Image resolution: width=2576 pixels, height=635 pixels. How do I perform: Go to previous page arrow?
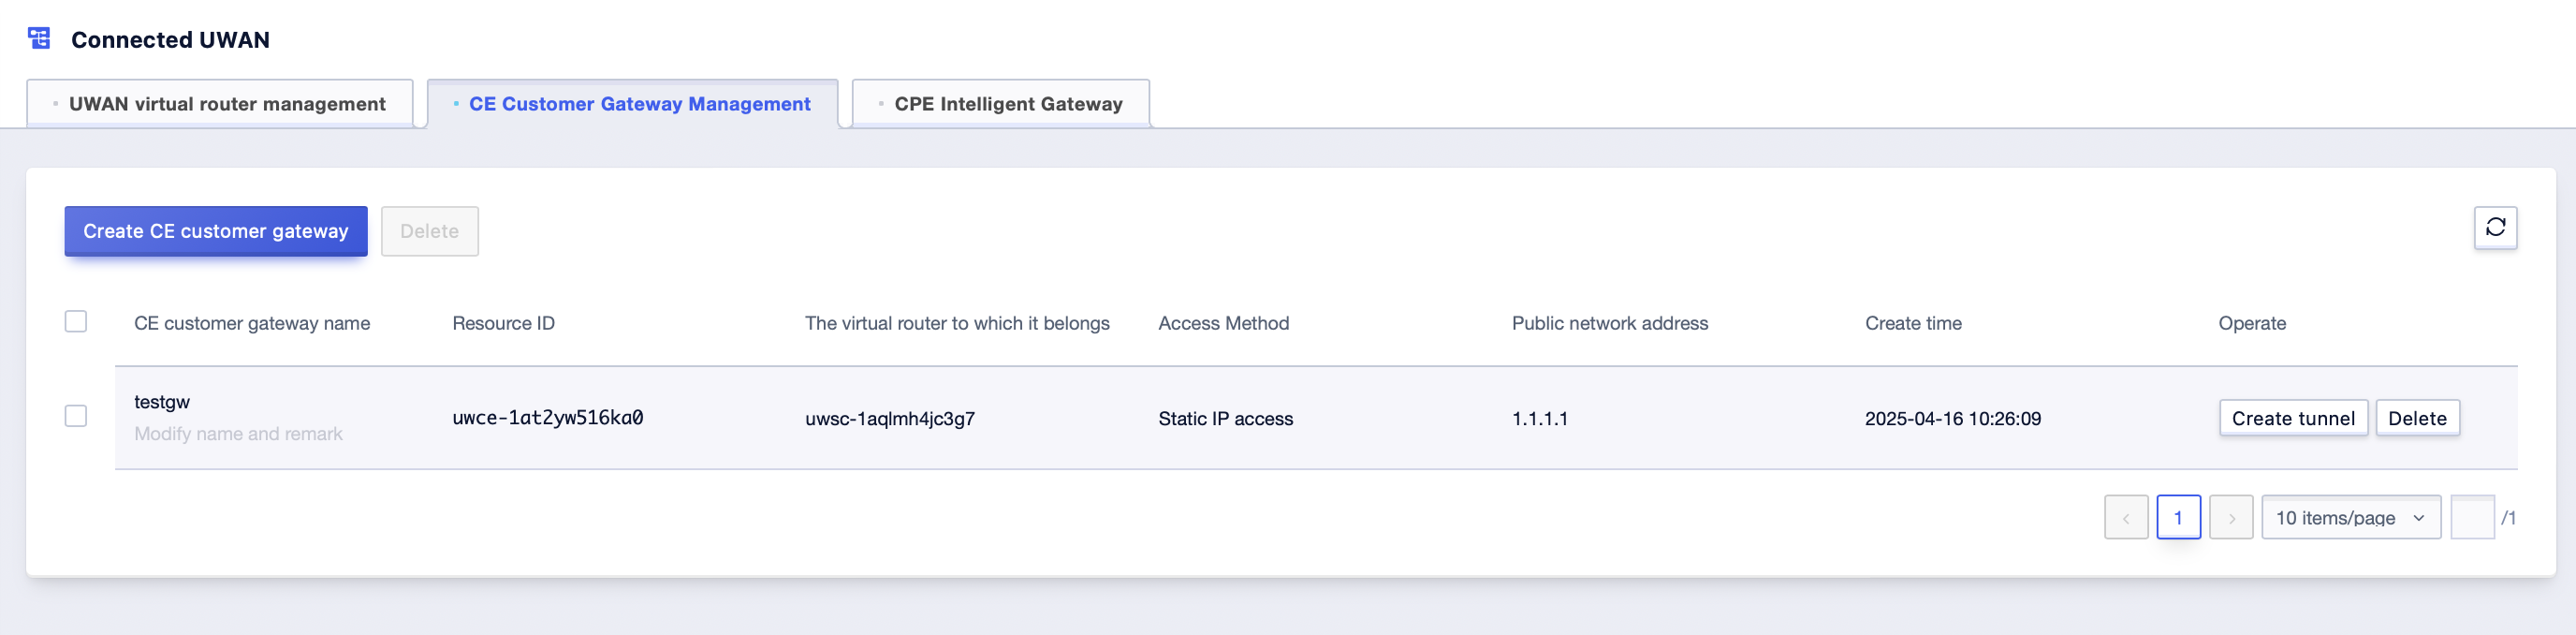[x=2126, y=517]
